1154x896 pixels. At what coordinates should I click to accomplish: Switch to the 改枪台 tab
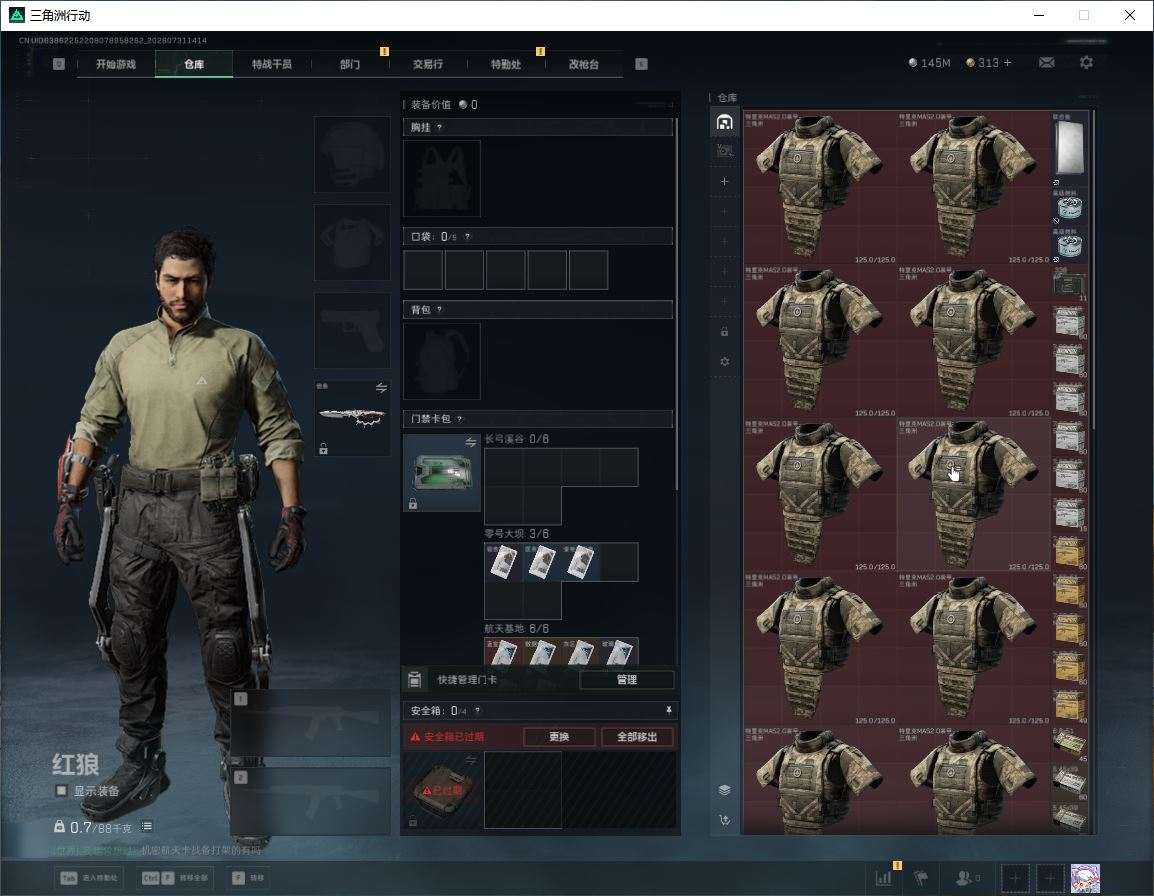coord(584,64)
